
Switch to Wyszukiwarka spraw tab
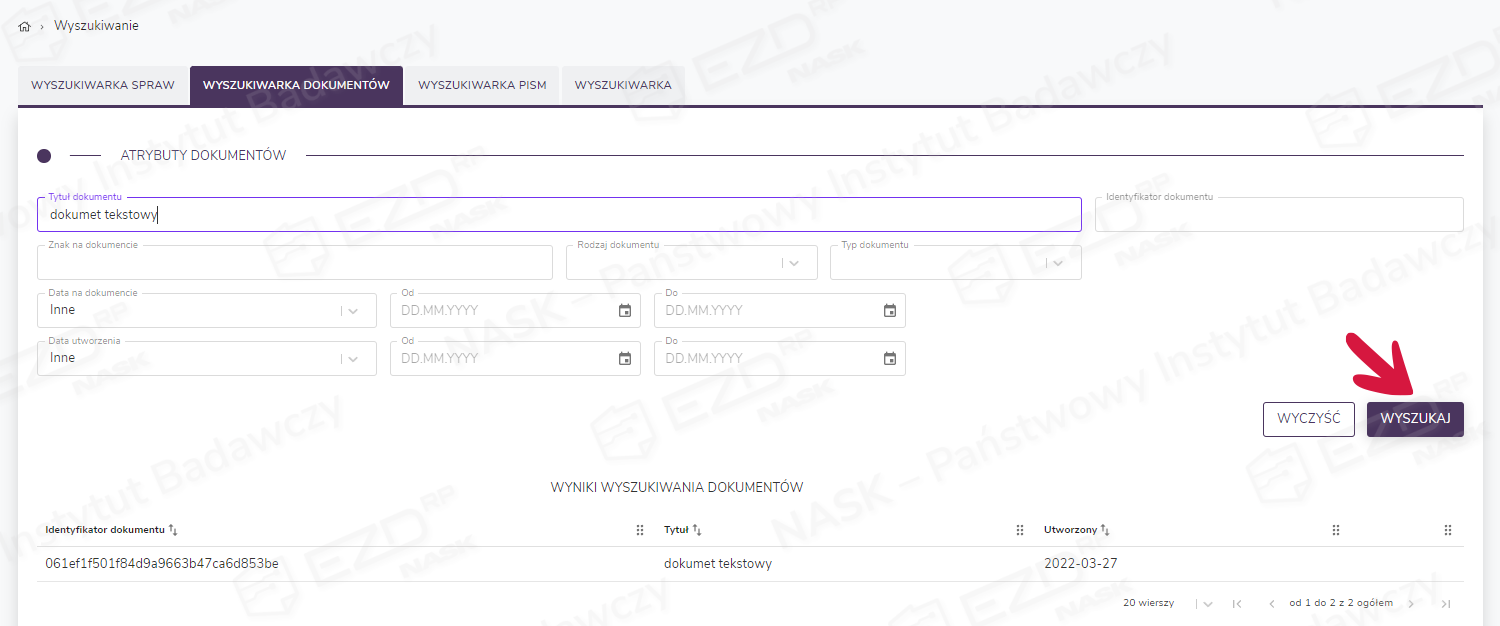click(x=103, y=86)
